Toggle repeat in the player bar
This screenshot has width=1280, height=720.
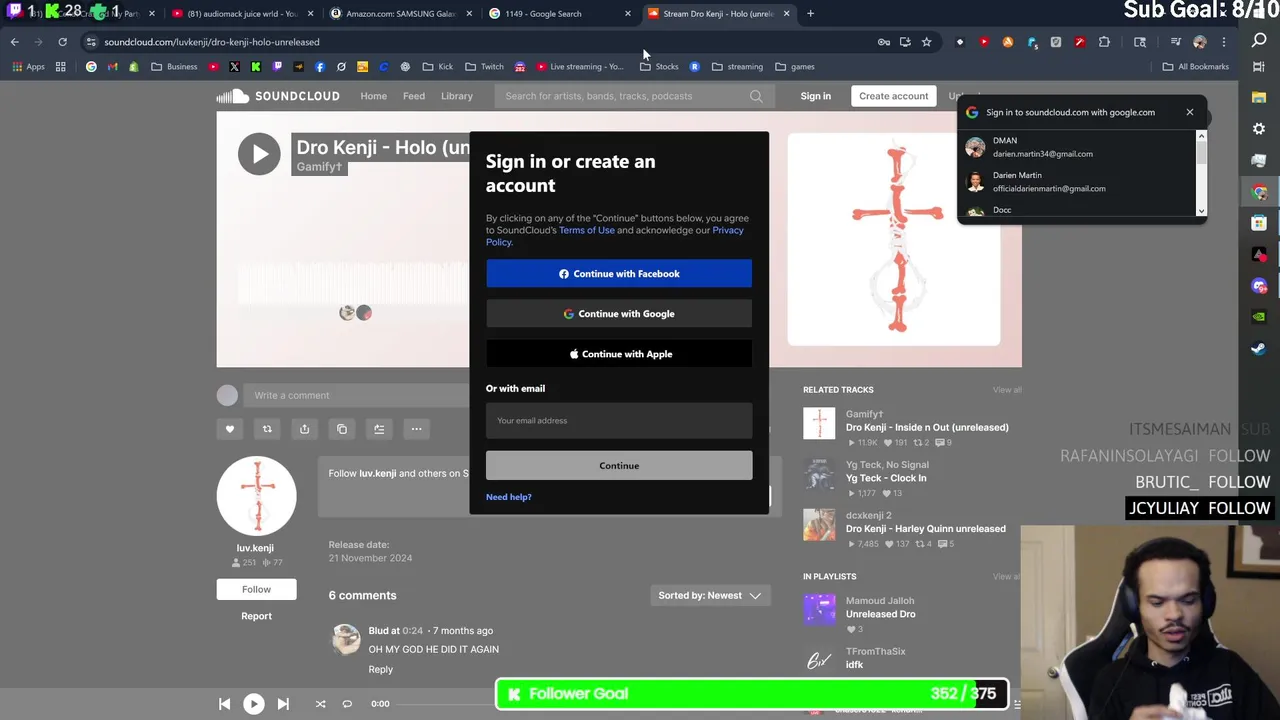click(x=347, y=704)
